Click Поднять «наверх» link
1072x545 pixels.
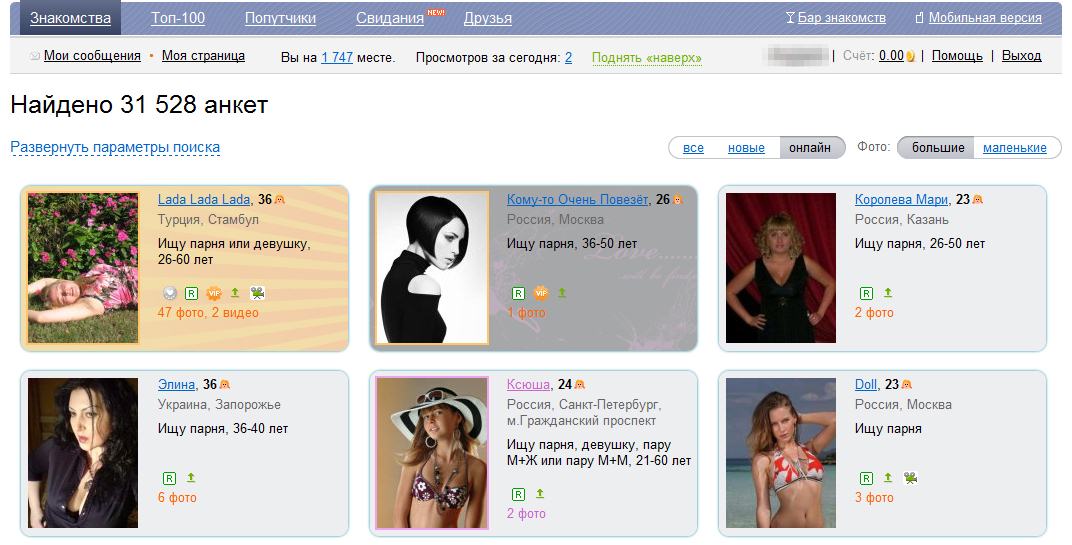tap(647, 58)
